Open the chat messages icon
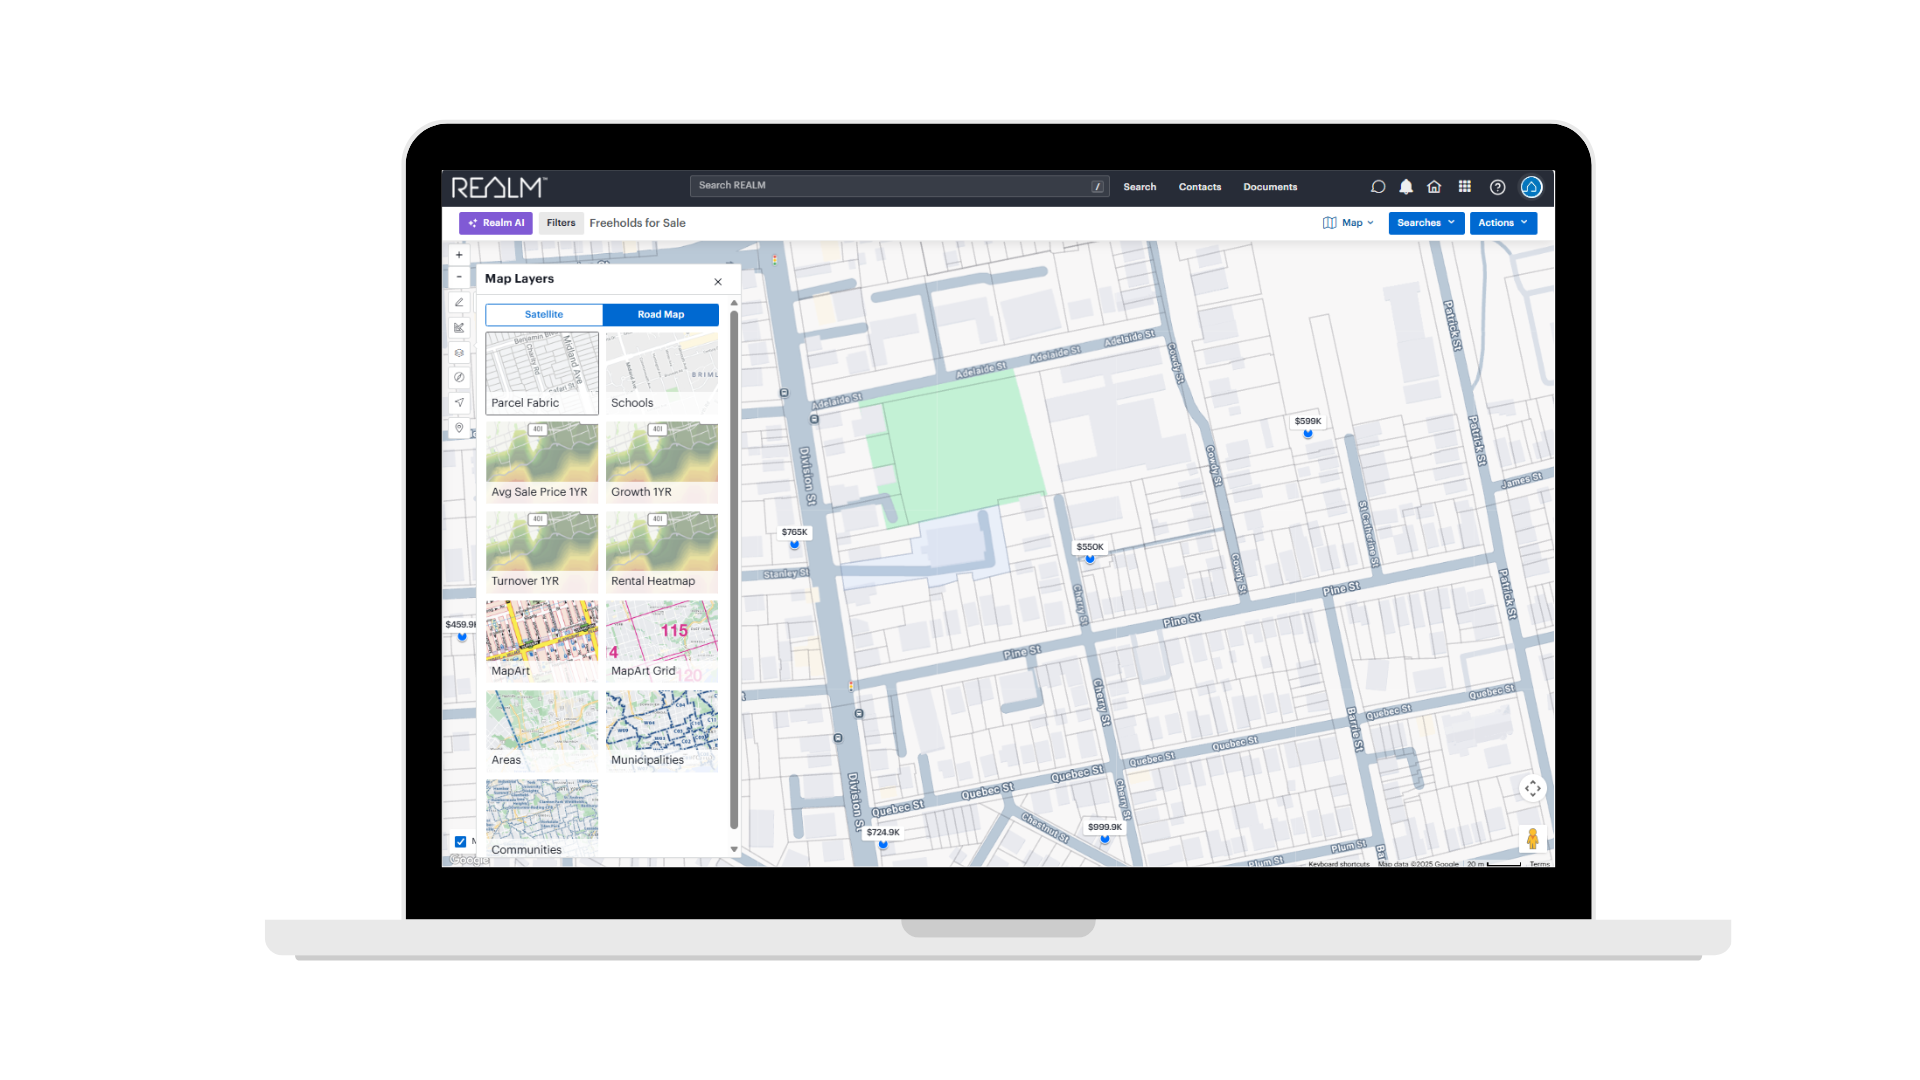1920x1080 pixels. (1378, 187)
